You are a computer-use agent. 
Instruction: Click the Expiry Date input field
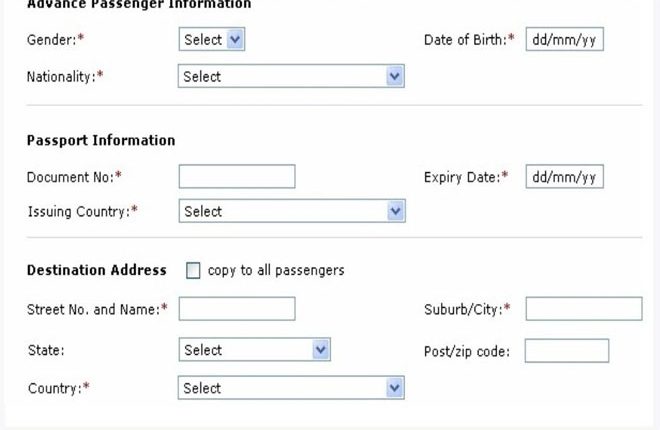(x=564, y=177)
